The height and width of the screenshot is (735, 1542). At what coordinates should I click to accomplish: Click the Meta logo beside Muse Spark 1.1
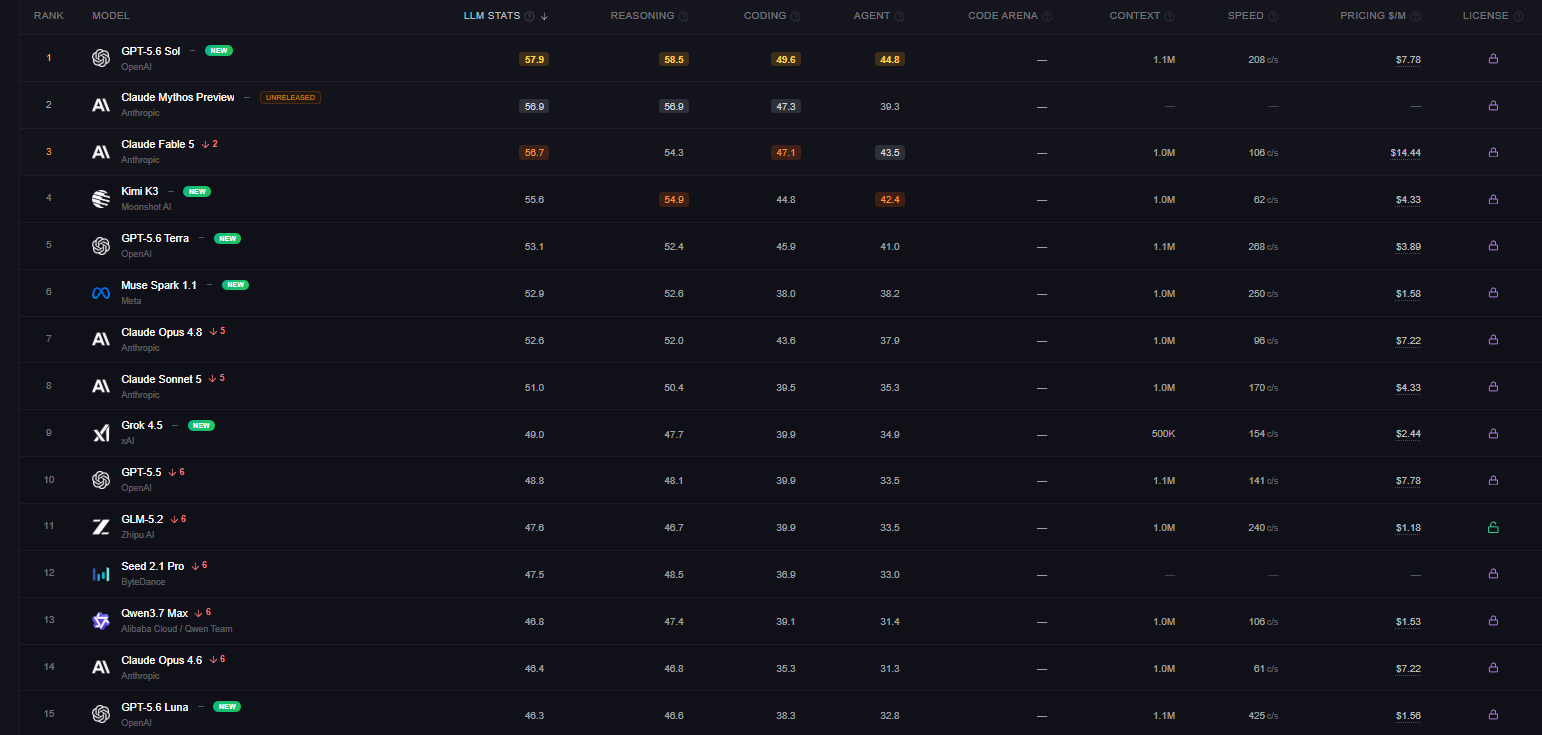point(101,293)
